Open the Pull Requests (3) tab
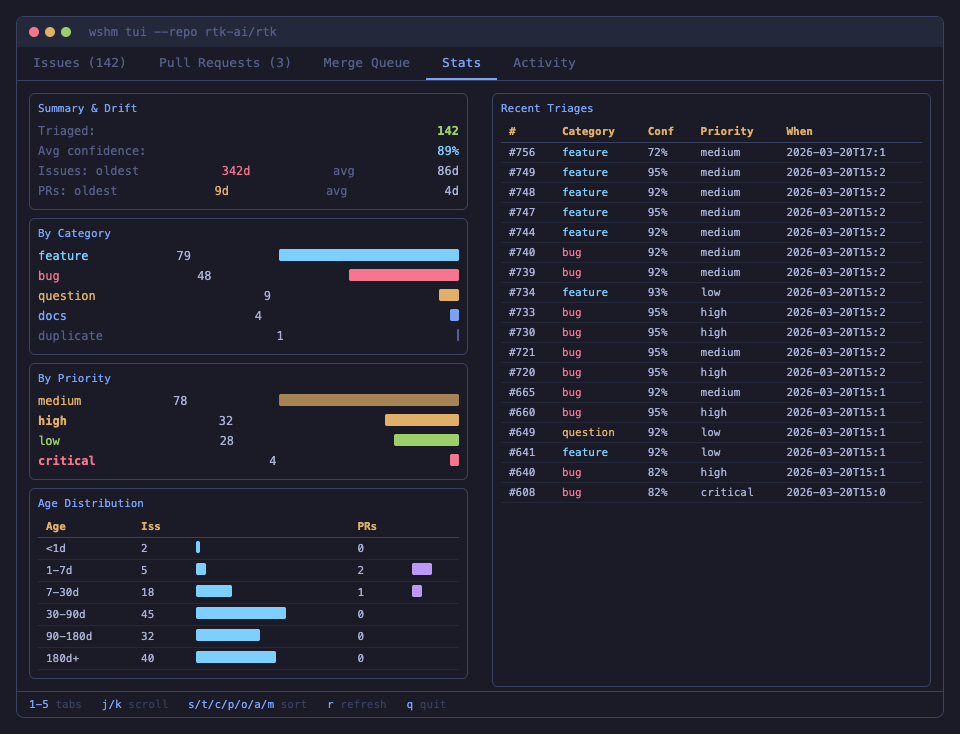Screen dimensions: 960x734 224,62
